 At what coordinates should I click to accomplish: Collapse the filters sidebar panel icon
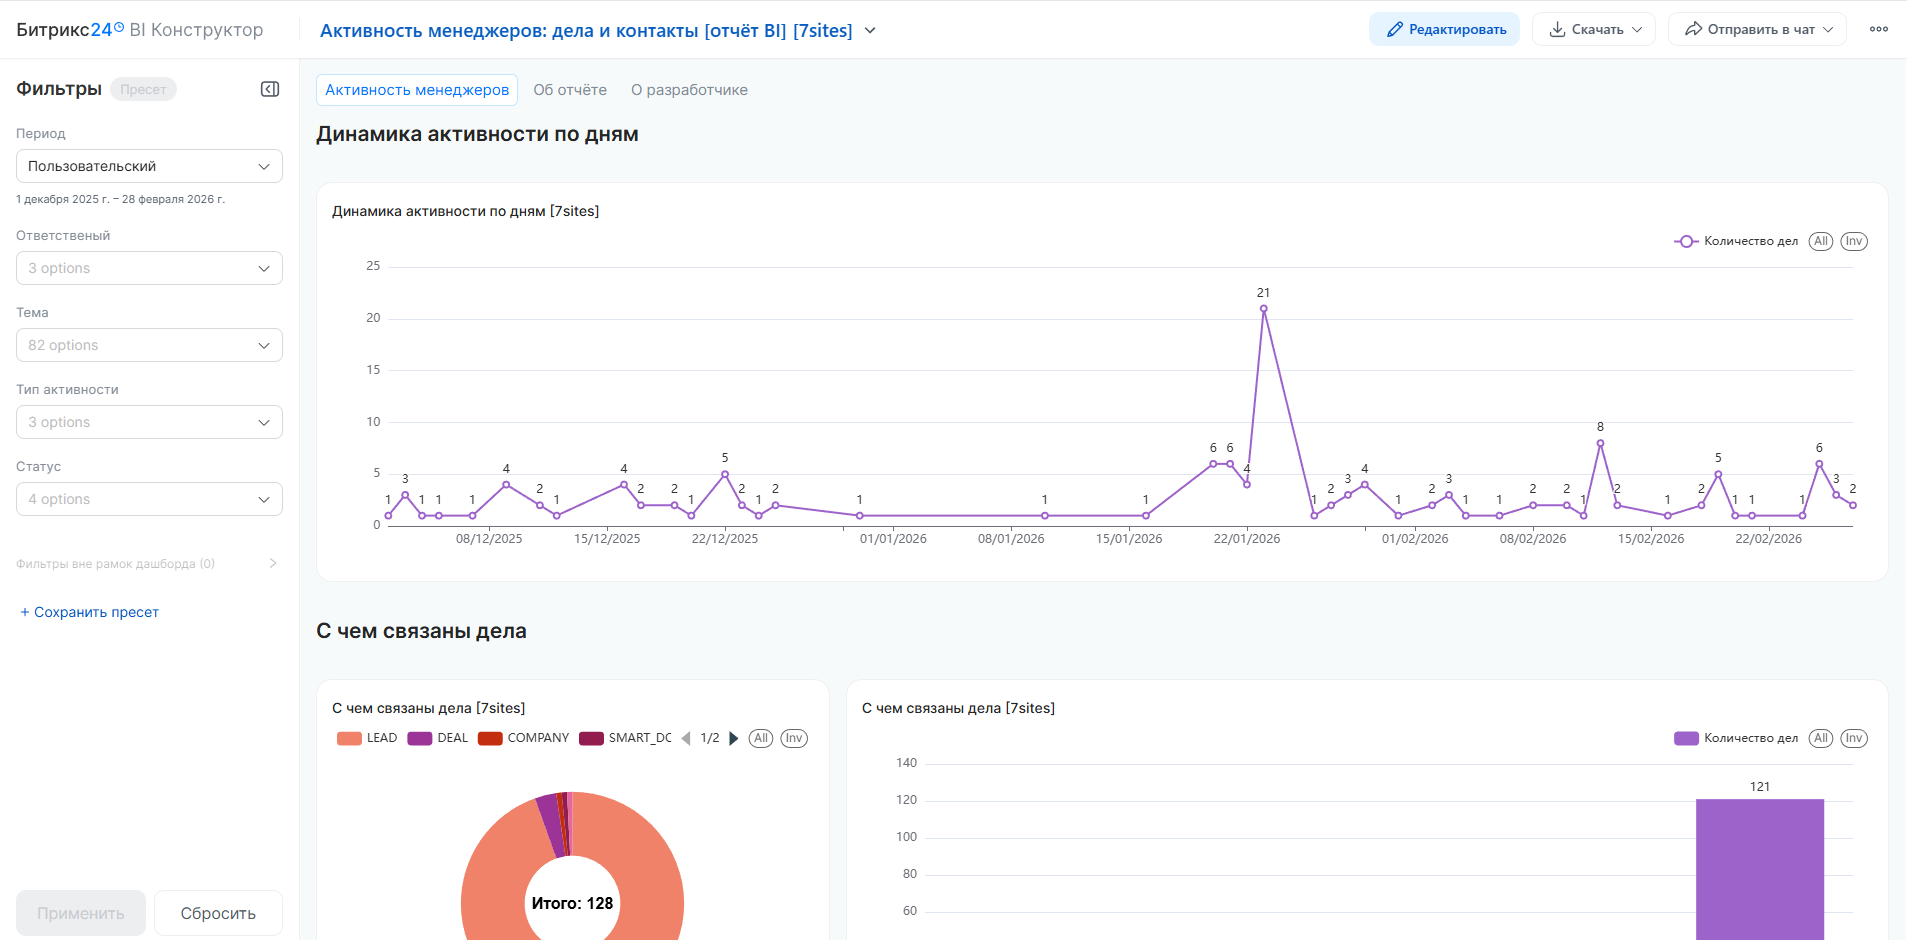(x=270, y=89)
